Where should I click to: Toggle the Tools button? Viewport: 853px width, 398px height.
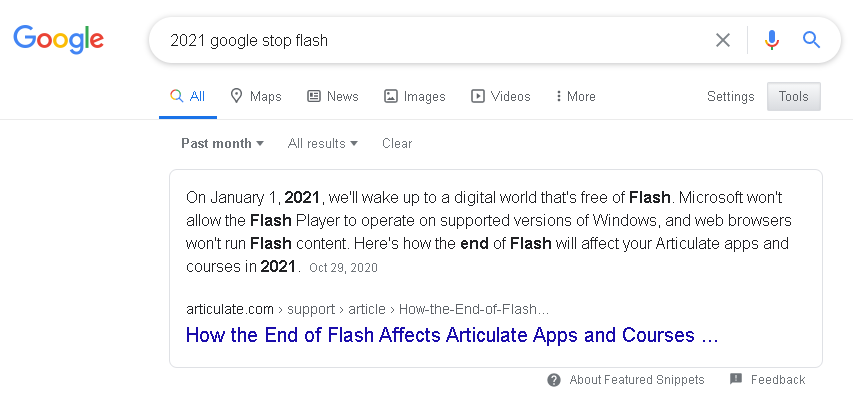click(794, 96)
